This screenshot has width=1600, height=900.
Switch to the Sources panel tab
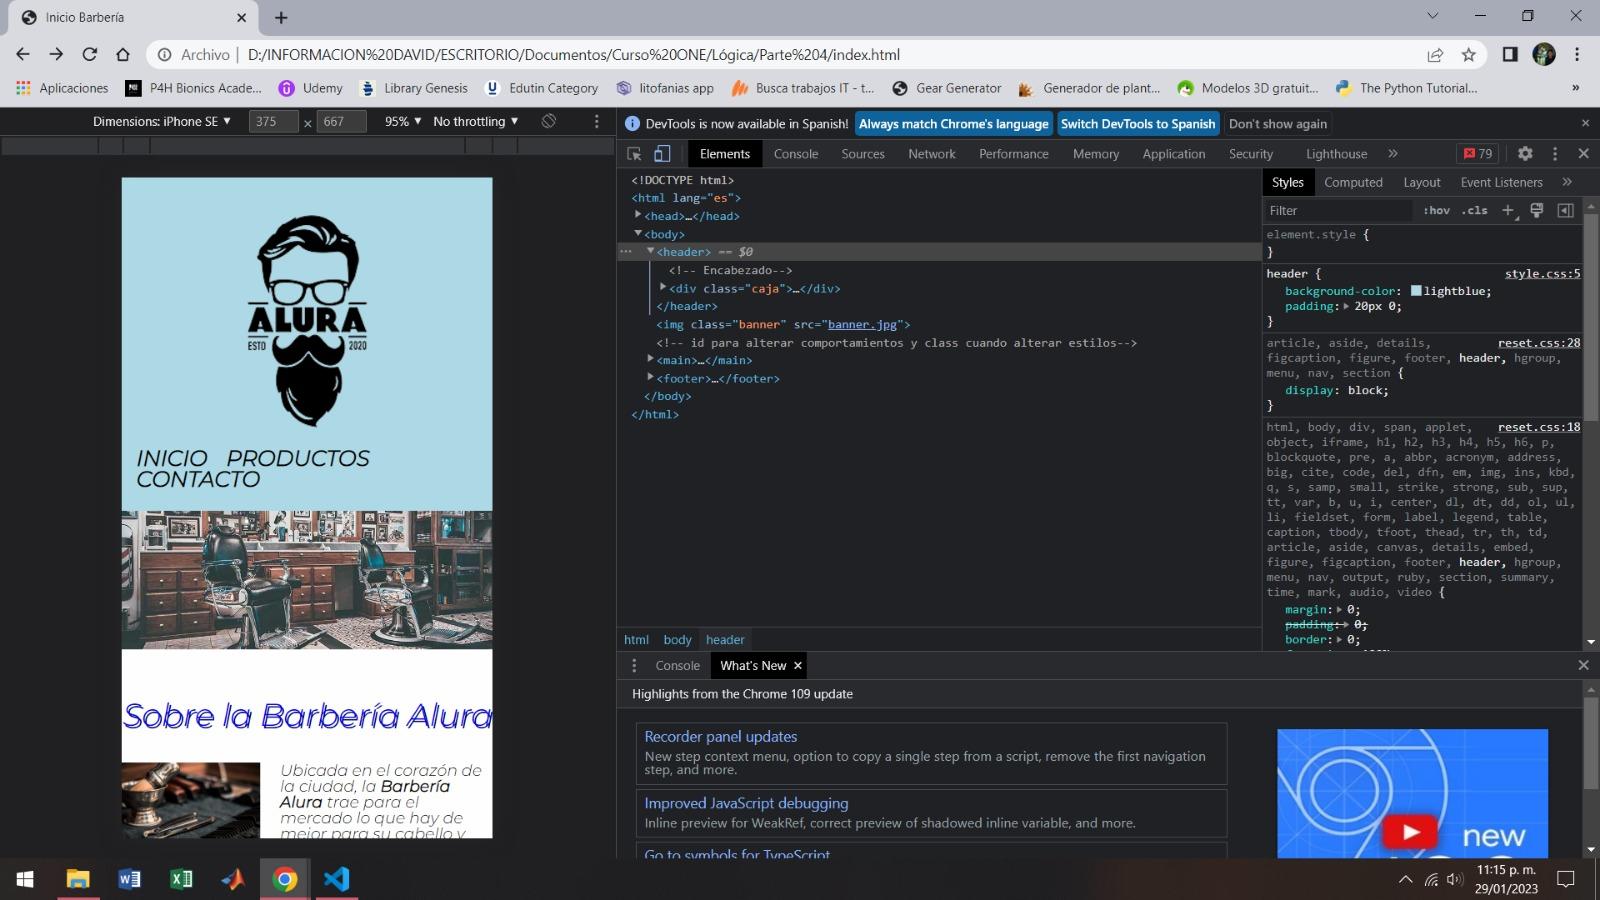click(x=863, y=154)
